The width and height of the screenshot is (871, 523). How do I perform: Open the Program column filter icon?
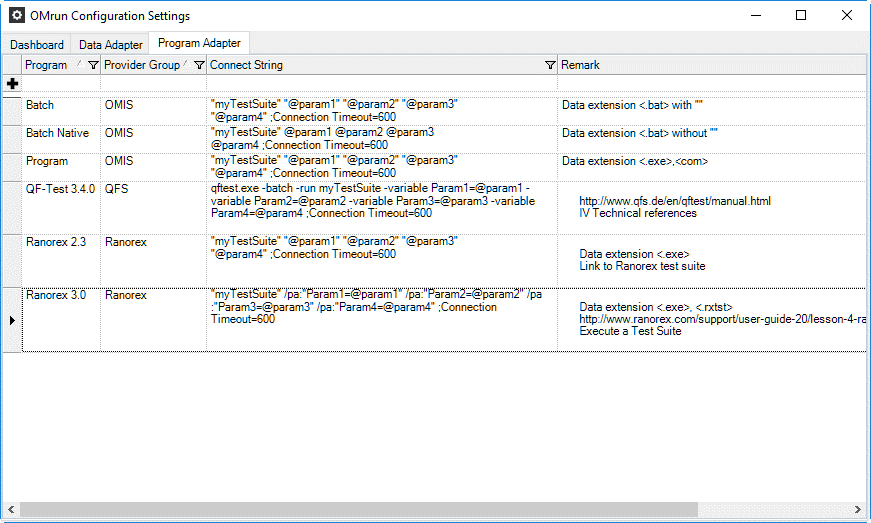coord(93,65)
